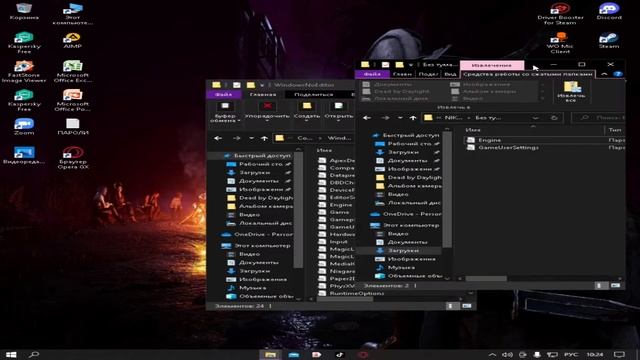Click navigation pane scrollbar in WindowsNoEditor window
Screen dimensions: 640x360
tap(298, 211)
